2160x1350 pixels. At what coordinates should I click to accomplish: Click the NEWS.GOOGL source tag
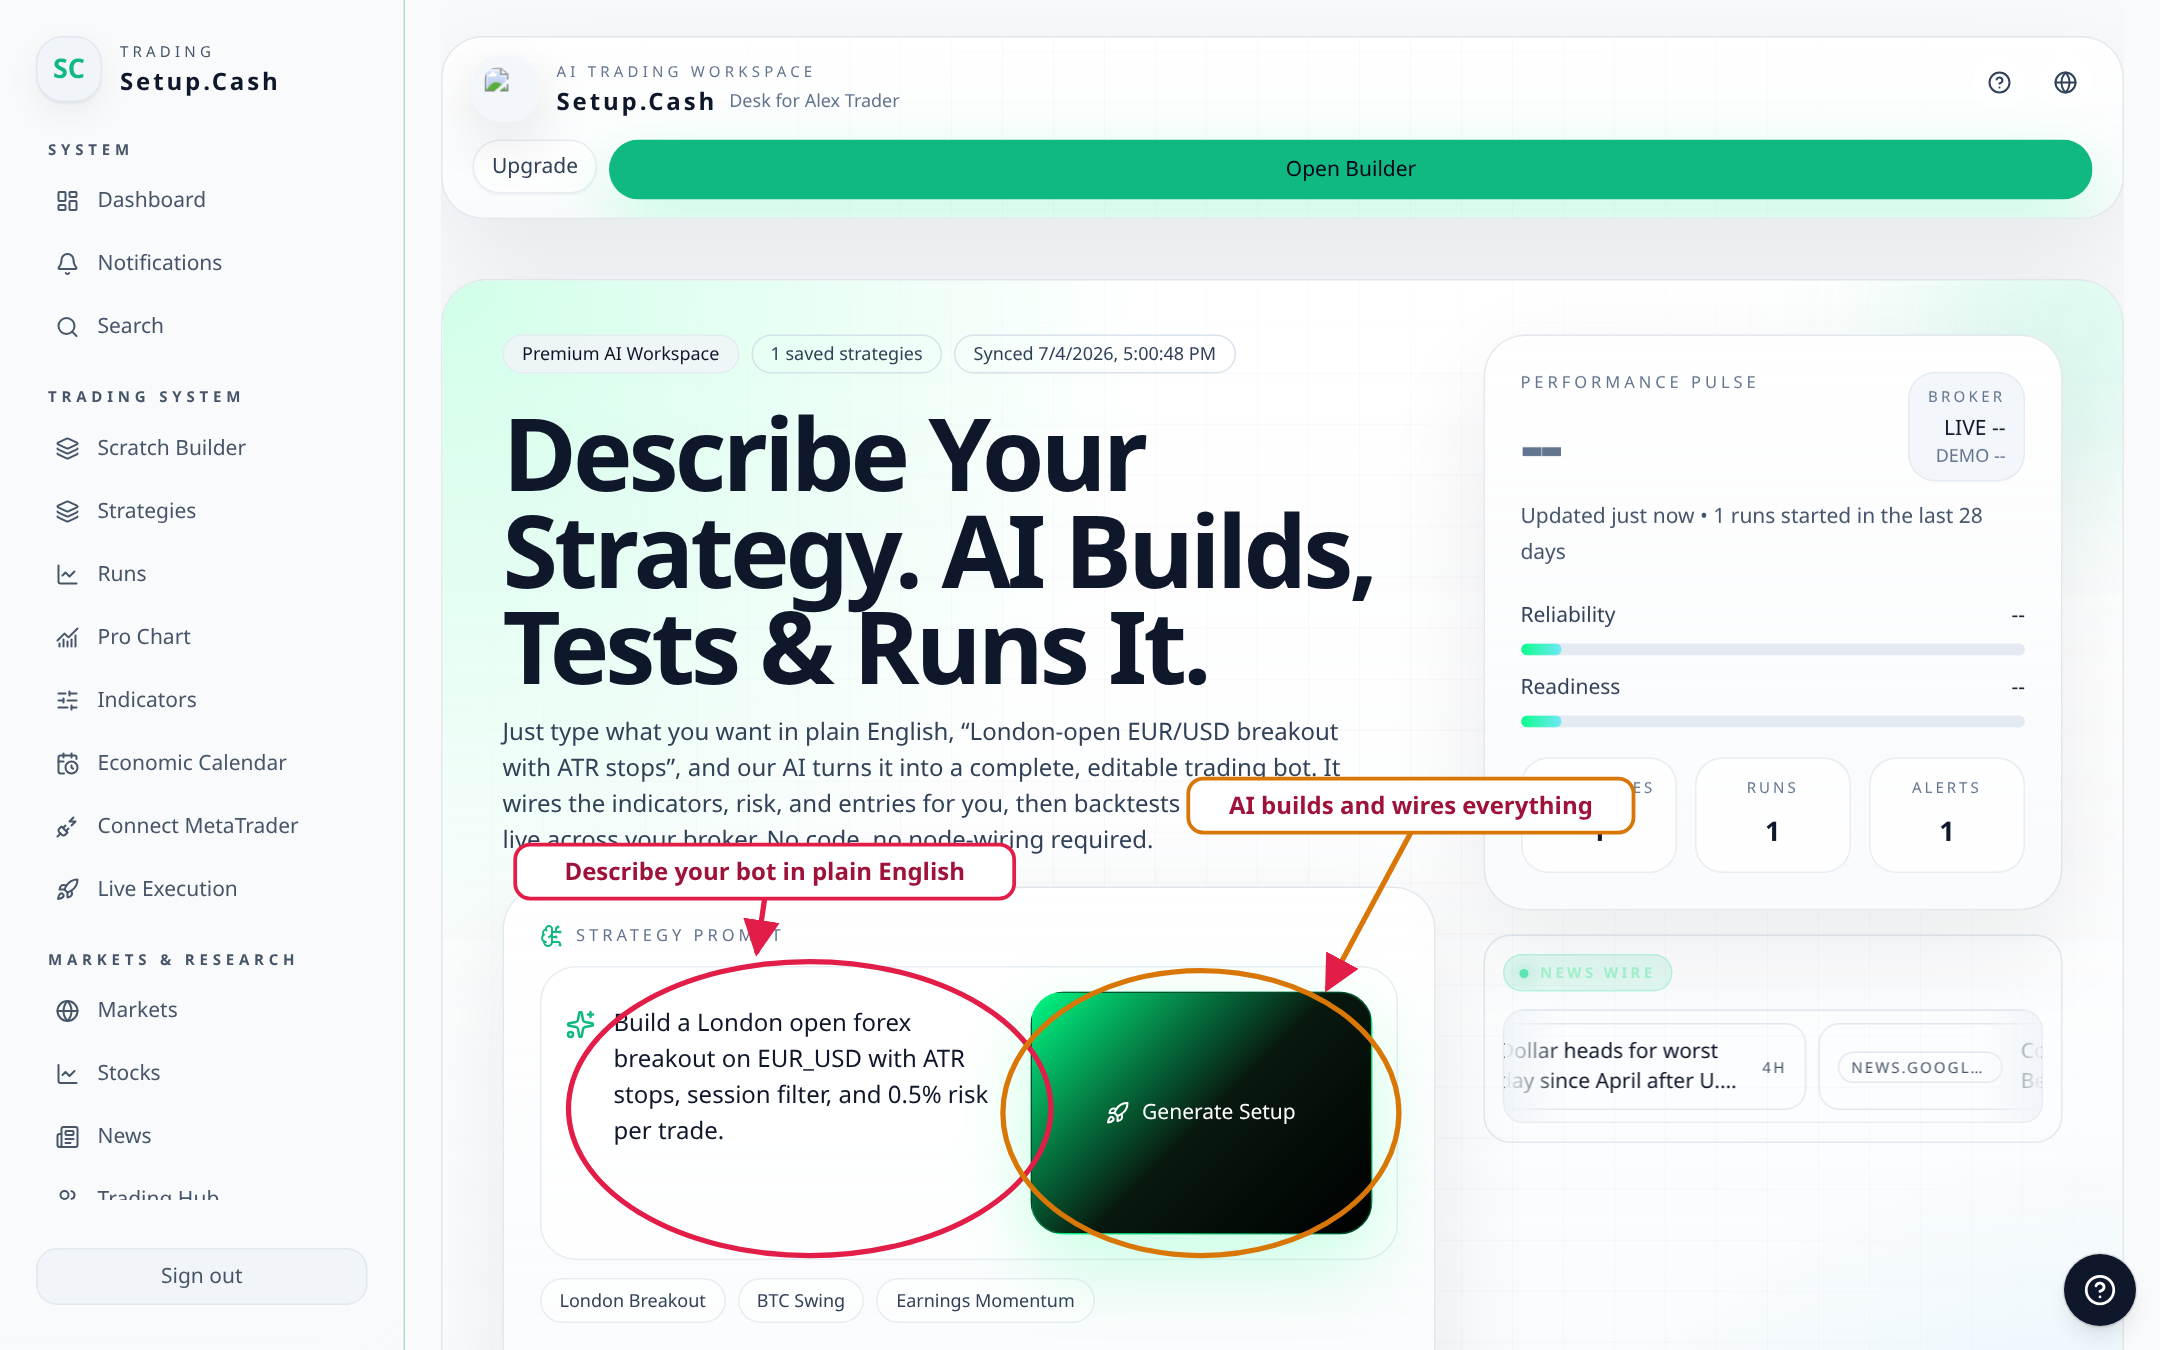pos(1919,1068)
